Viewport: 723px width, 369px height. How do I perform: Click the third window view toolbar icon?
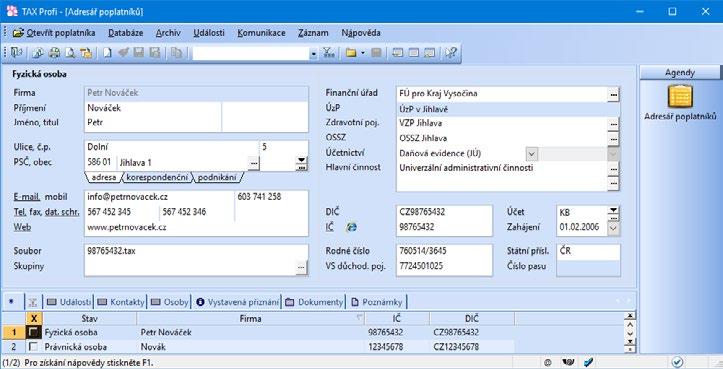(429, 53)
